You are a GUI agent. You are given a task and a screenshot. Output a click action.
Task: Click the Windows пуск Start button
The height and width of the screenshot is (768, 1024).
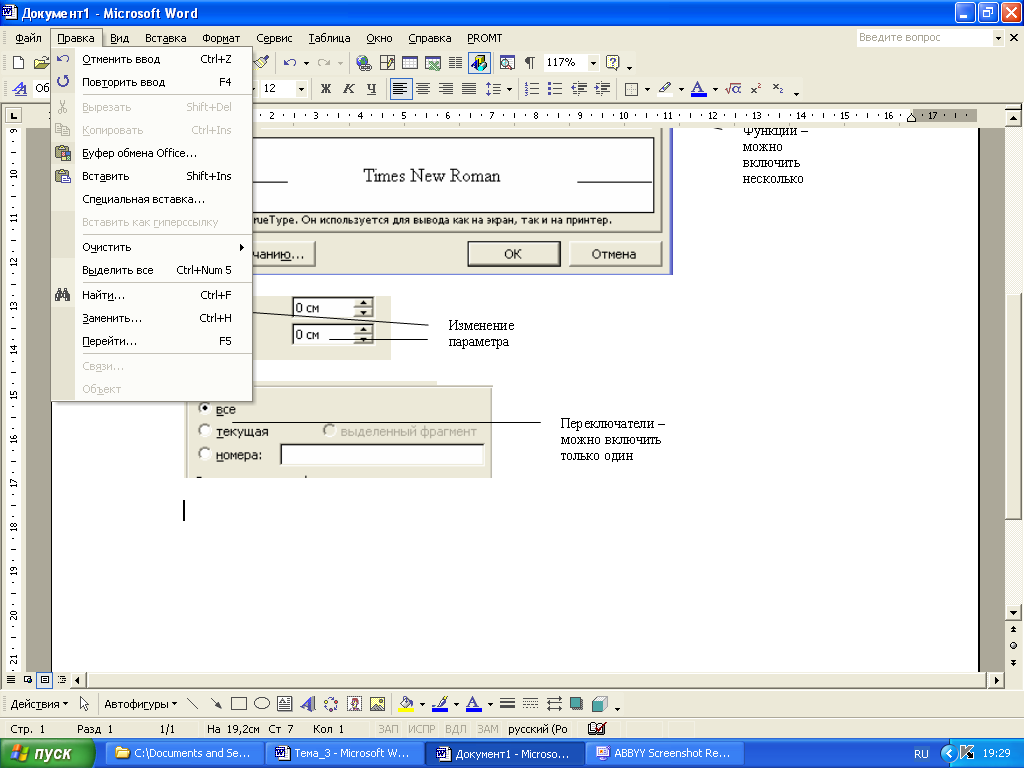point(47,753)
